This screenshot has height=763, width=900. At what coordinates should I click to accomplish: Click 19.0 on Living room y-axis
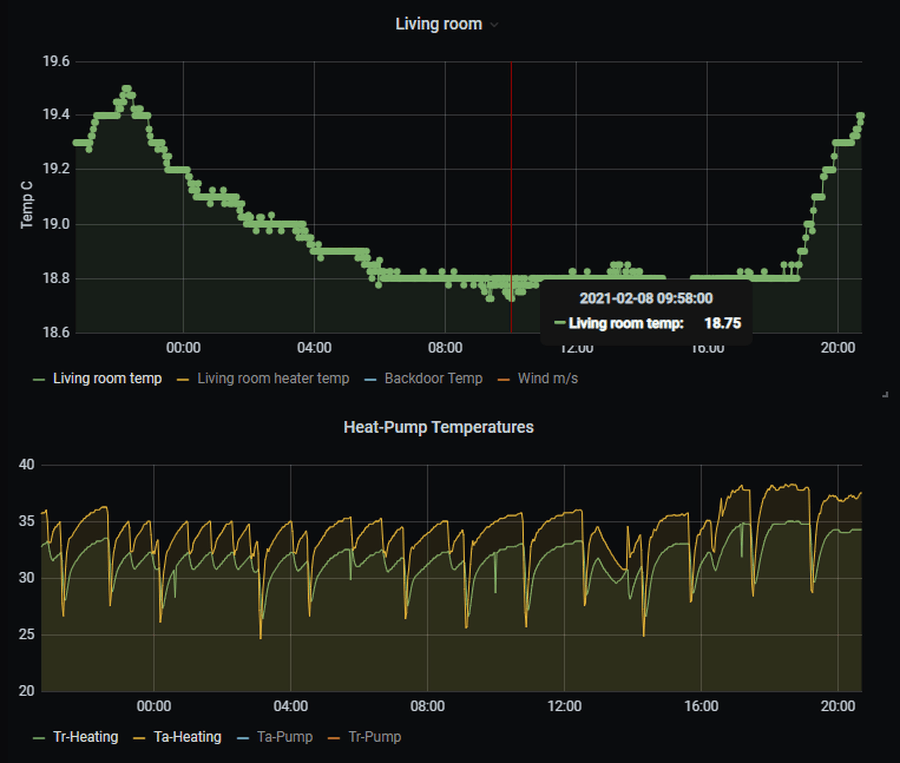click(56, 224)
